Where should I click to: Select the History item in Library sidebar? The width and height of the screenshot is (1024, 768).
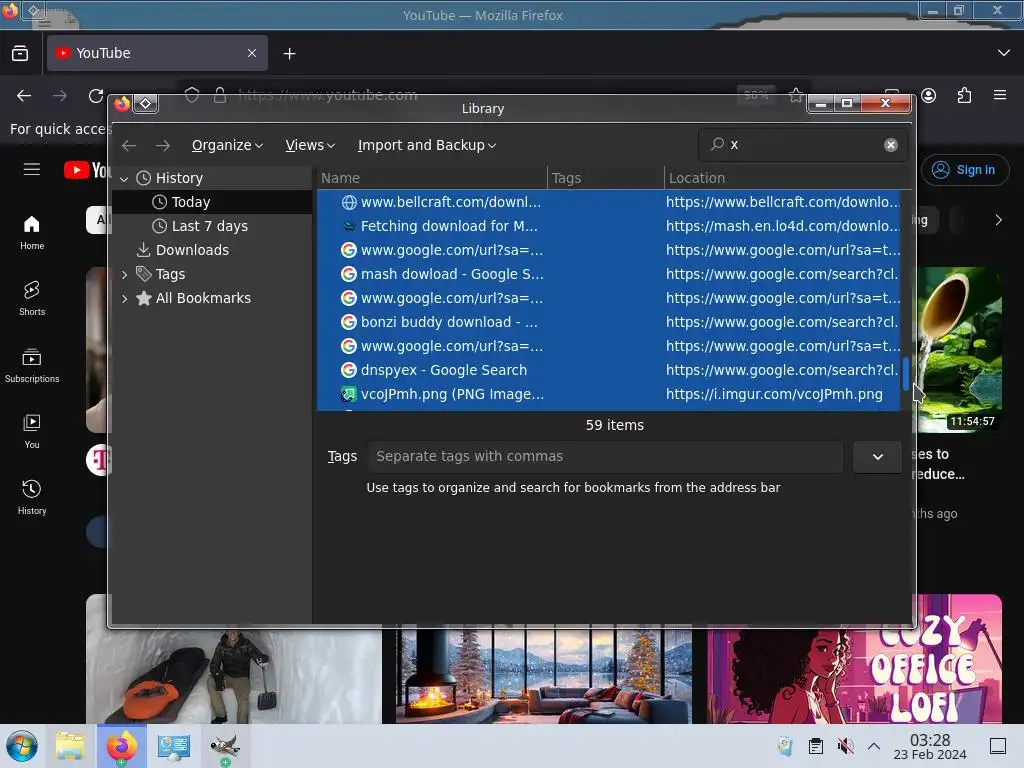[x=212, y=178]
